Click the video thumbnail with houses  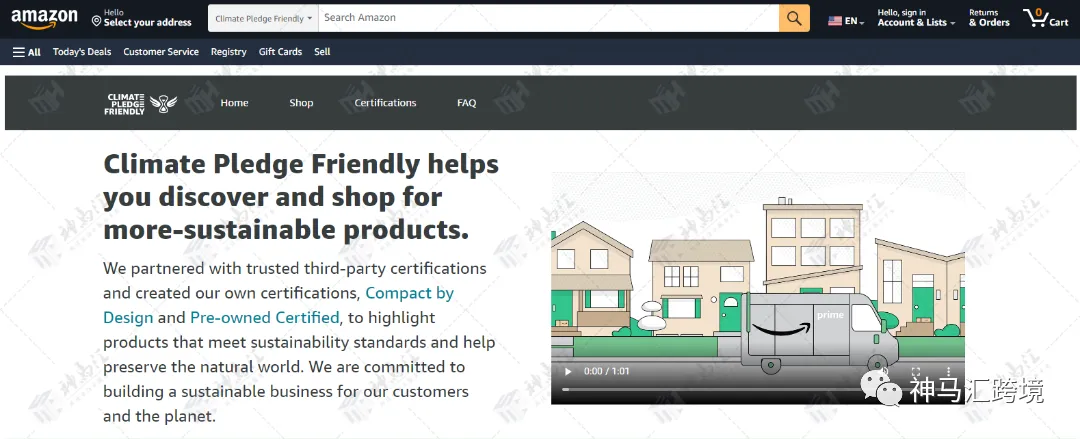point(758,288)
